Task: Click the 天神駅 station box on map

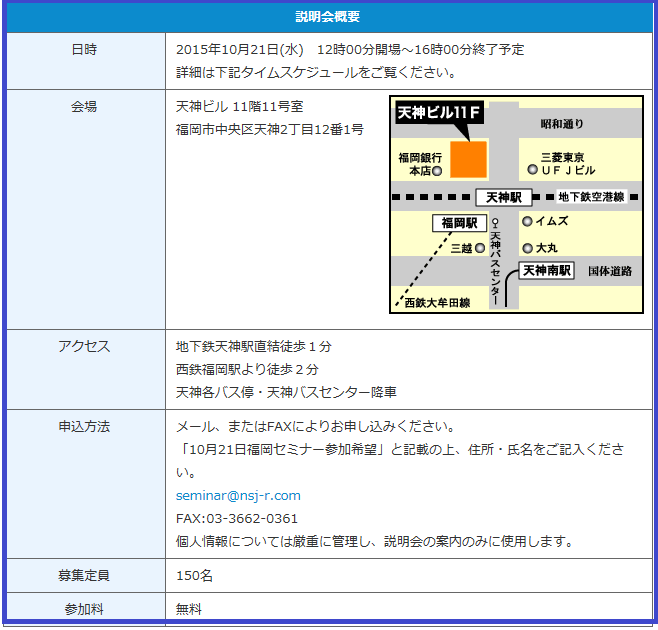Action: [x=504, y=197]
